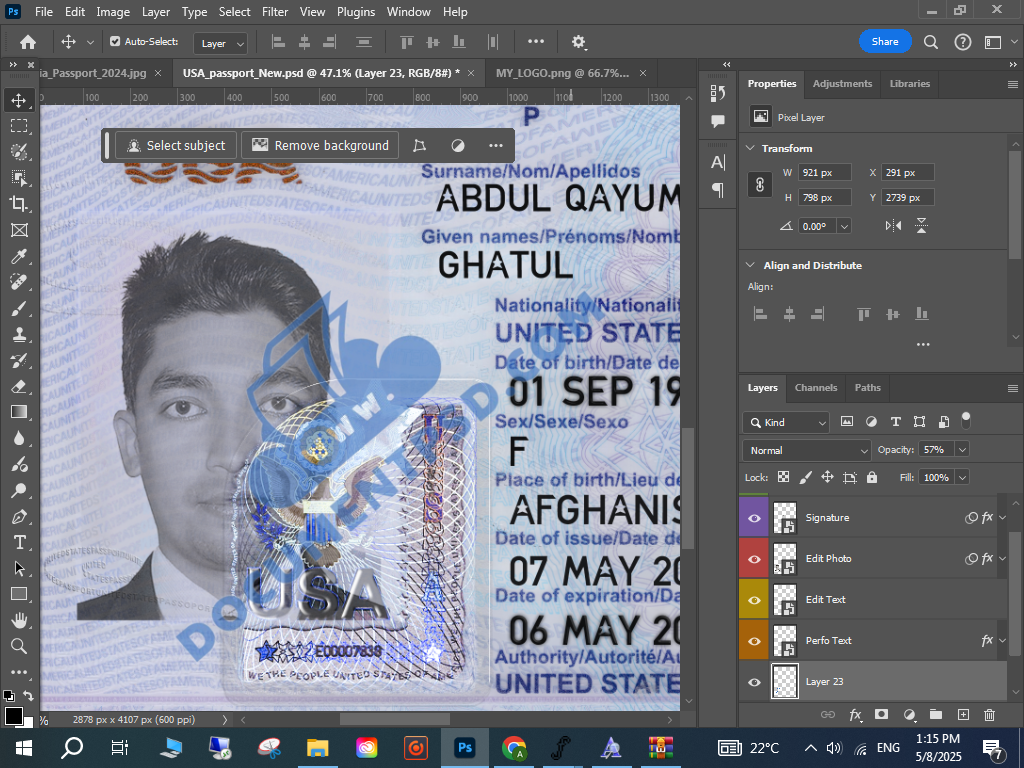1024x768 pixels.
Task: Select the Crop tool
Action: tap(19, 204)
